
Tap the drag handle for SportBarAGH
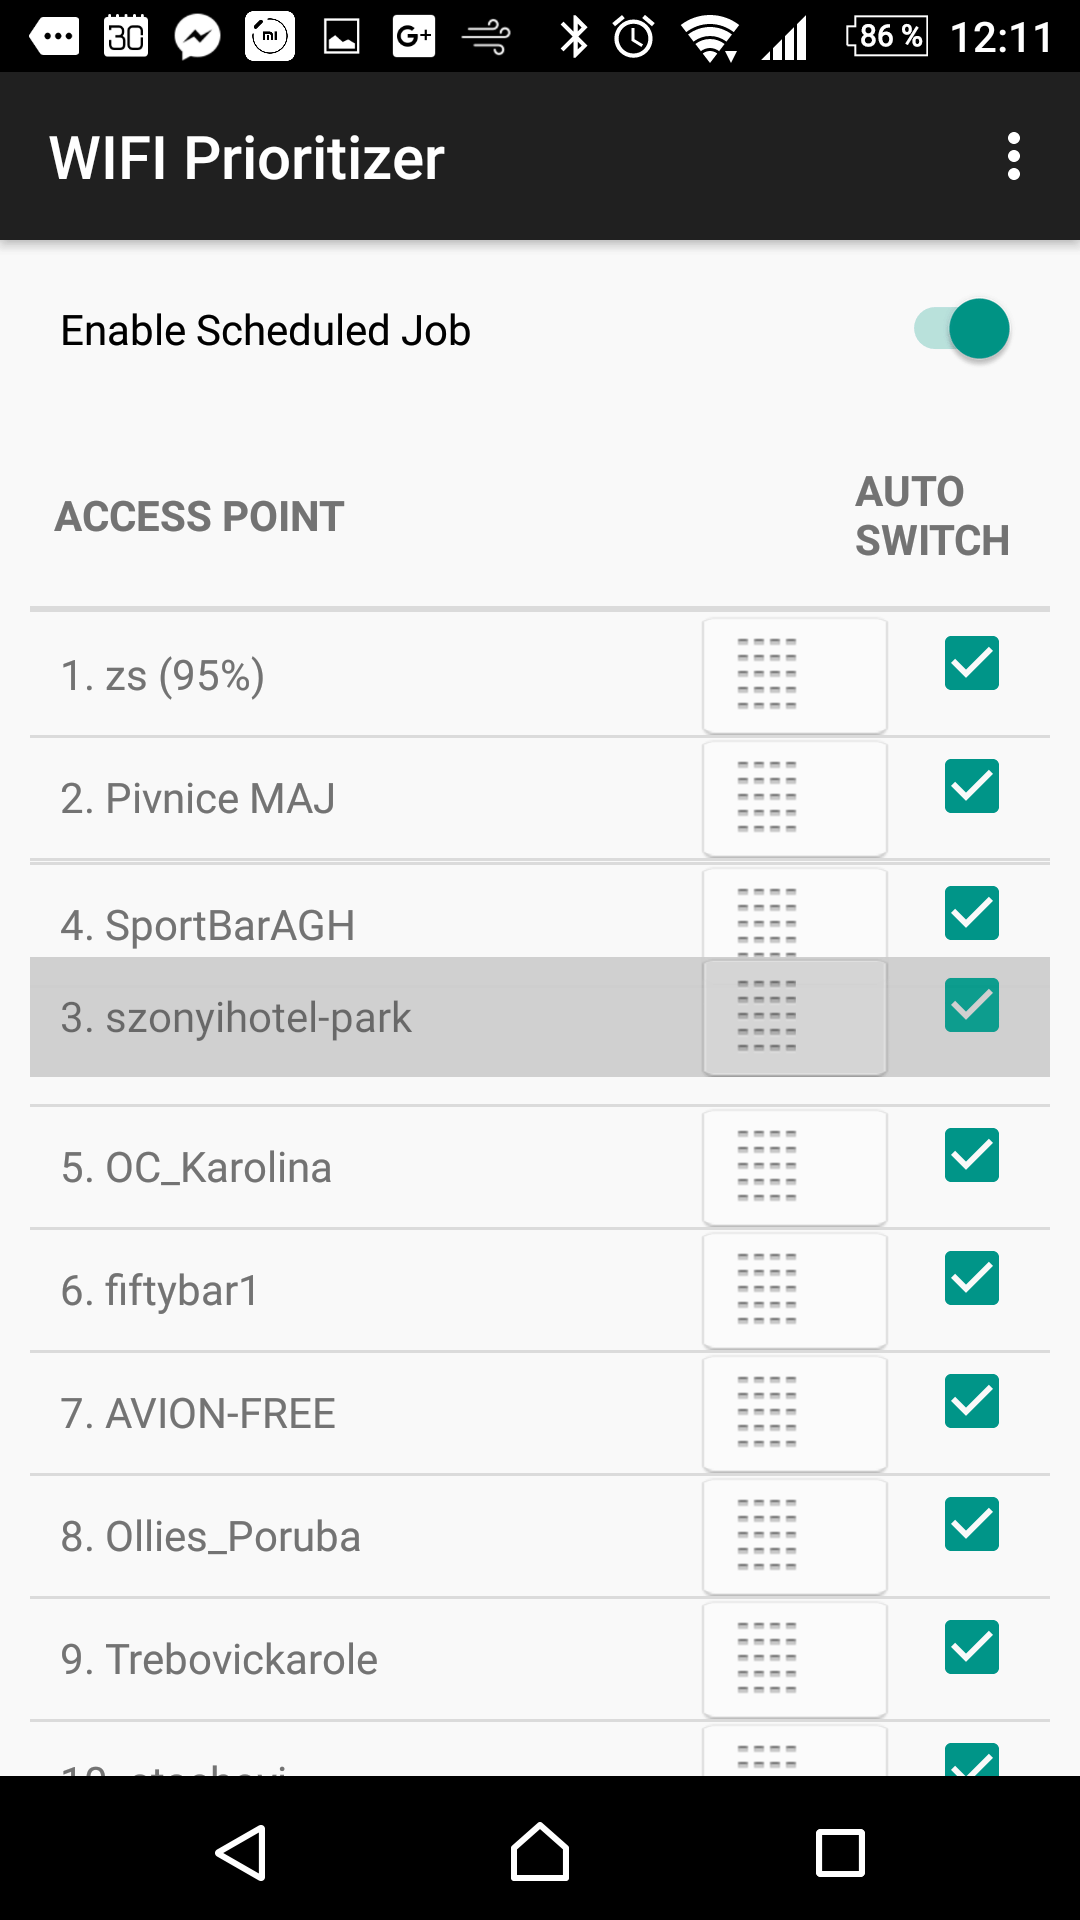click(x=795, y=914)
